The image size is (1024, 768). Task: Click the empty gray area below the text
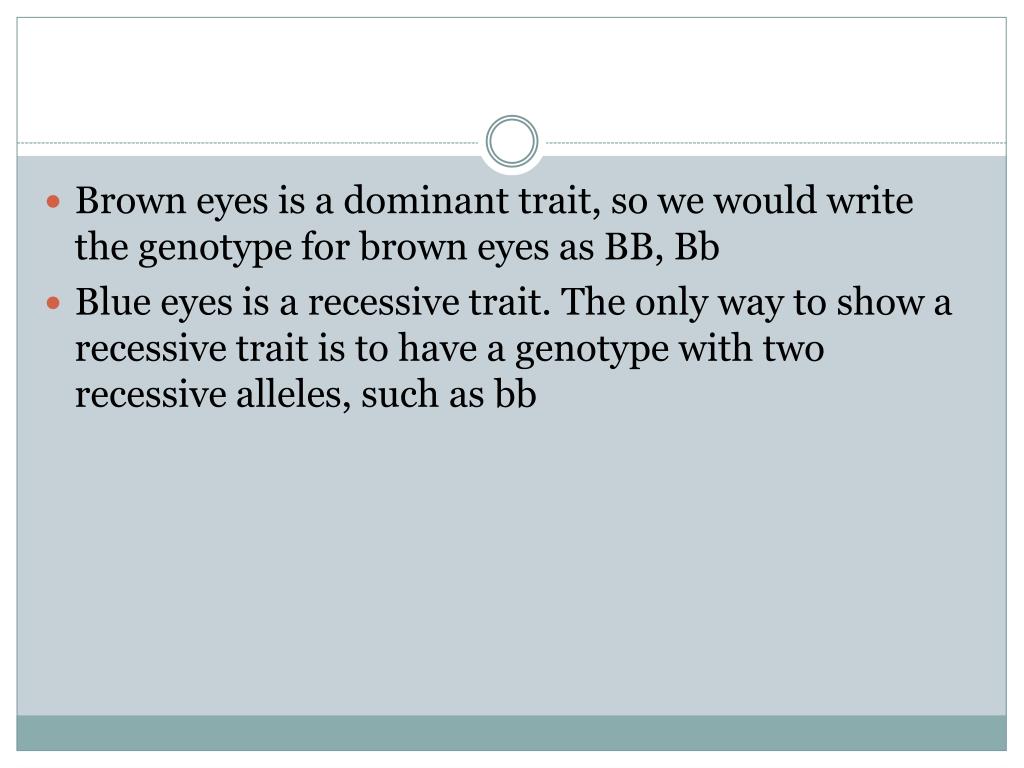(511, 562)
